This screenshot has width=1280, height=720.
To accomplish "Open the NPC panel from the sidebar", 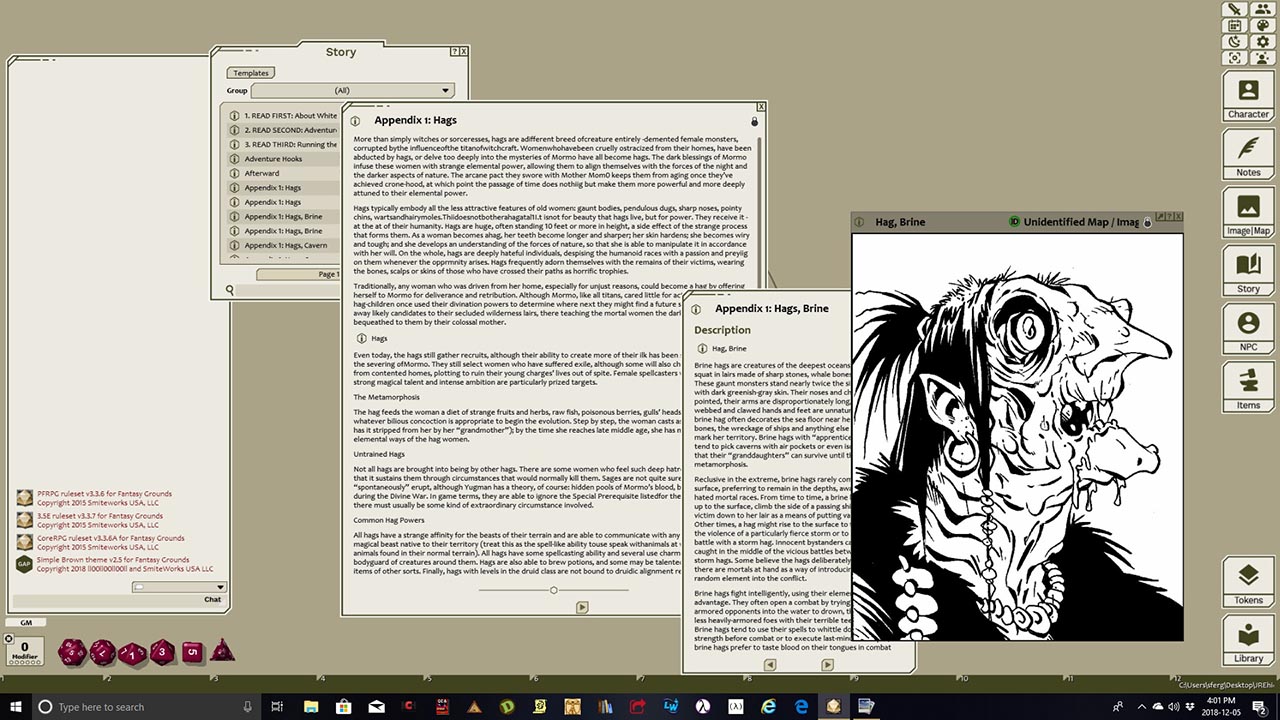I will coord(1247,330).
